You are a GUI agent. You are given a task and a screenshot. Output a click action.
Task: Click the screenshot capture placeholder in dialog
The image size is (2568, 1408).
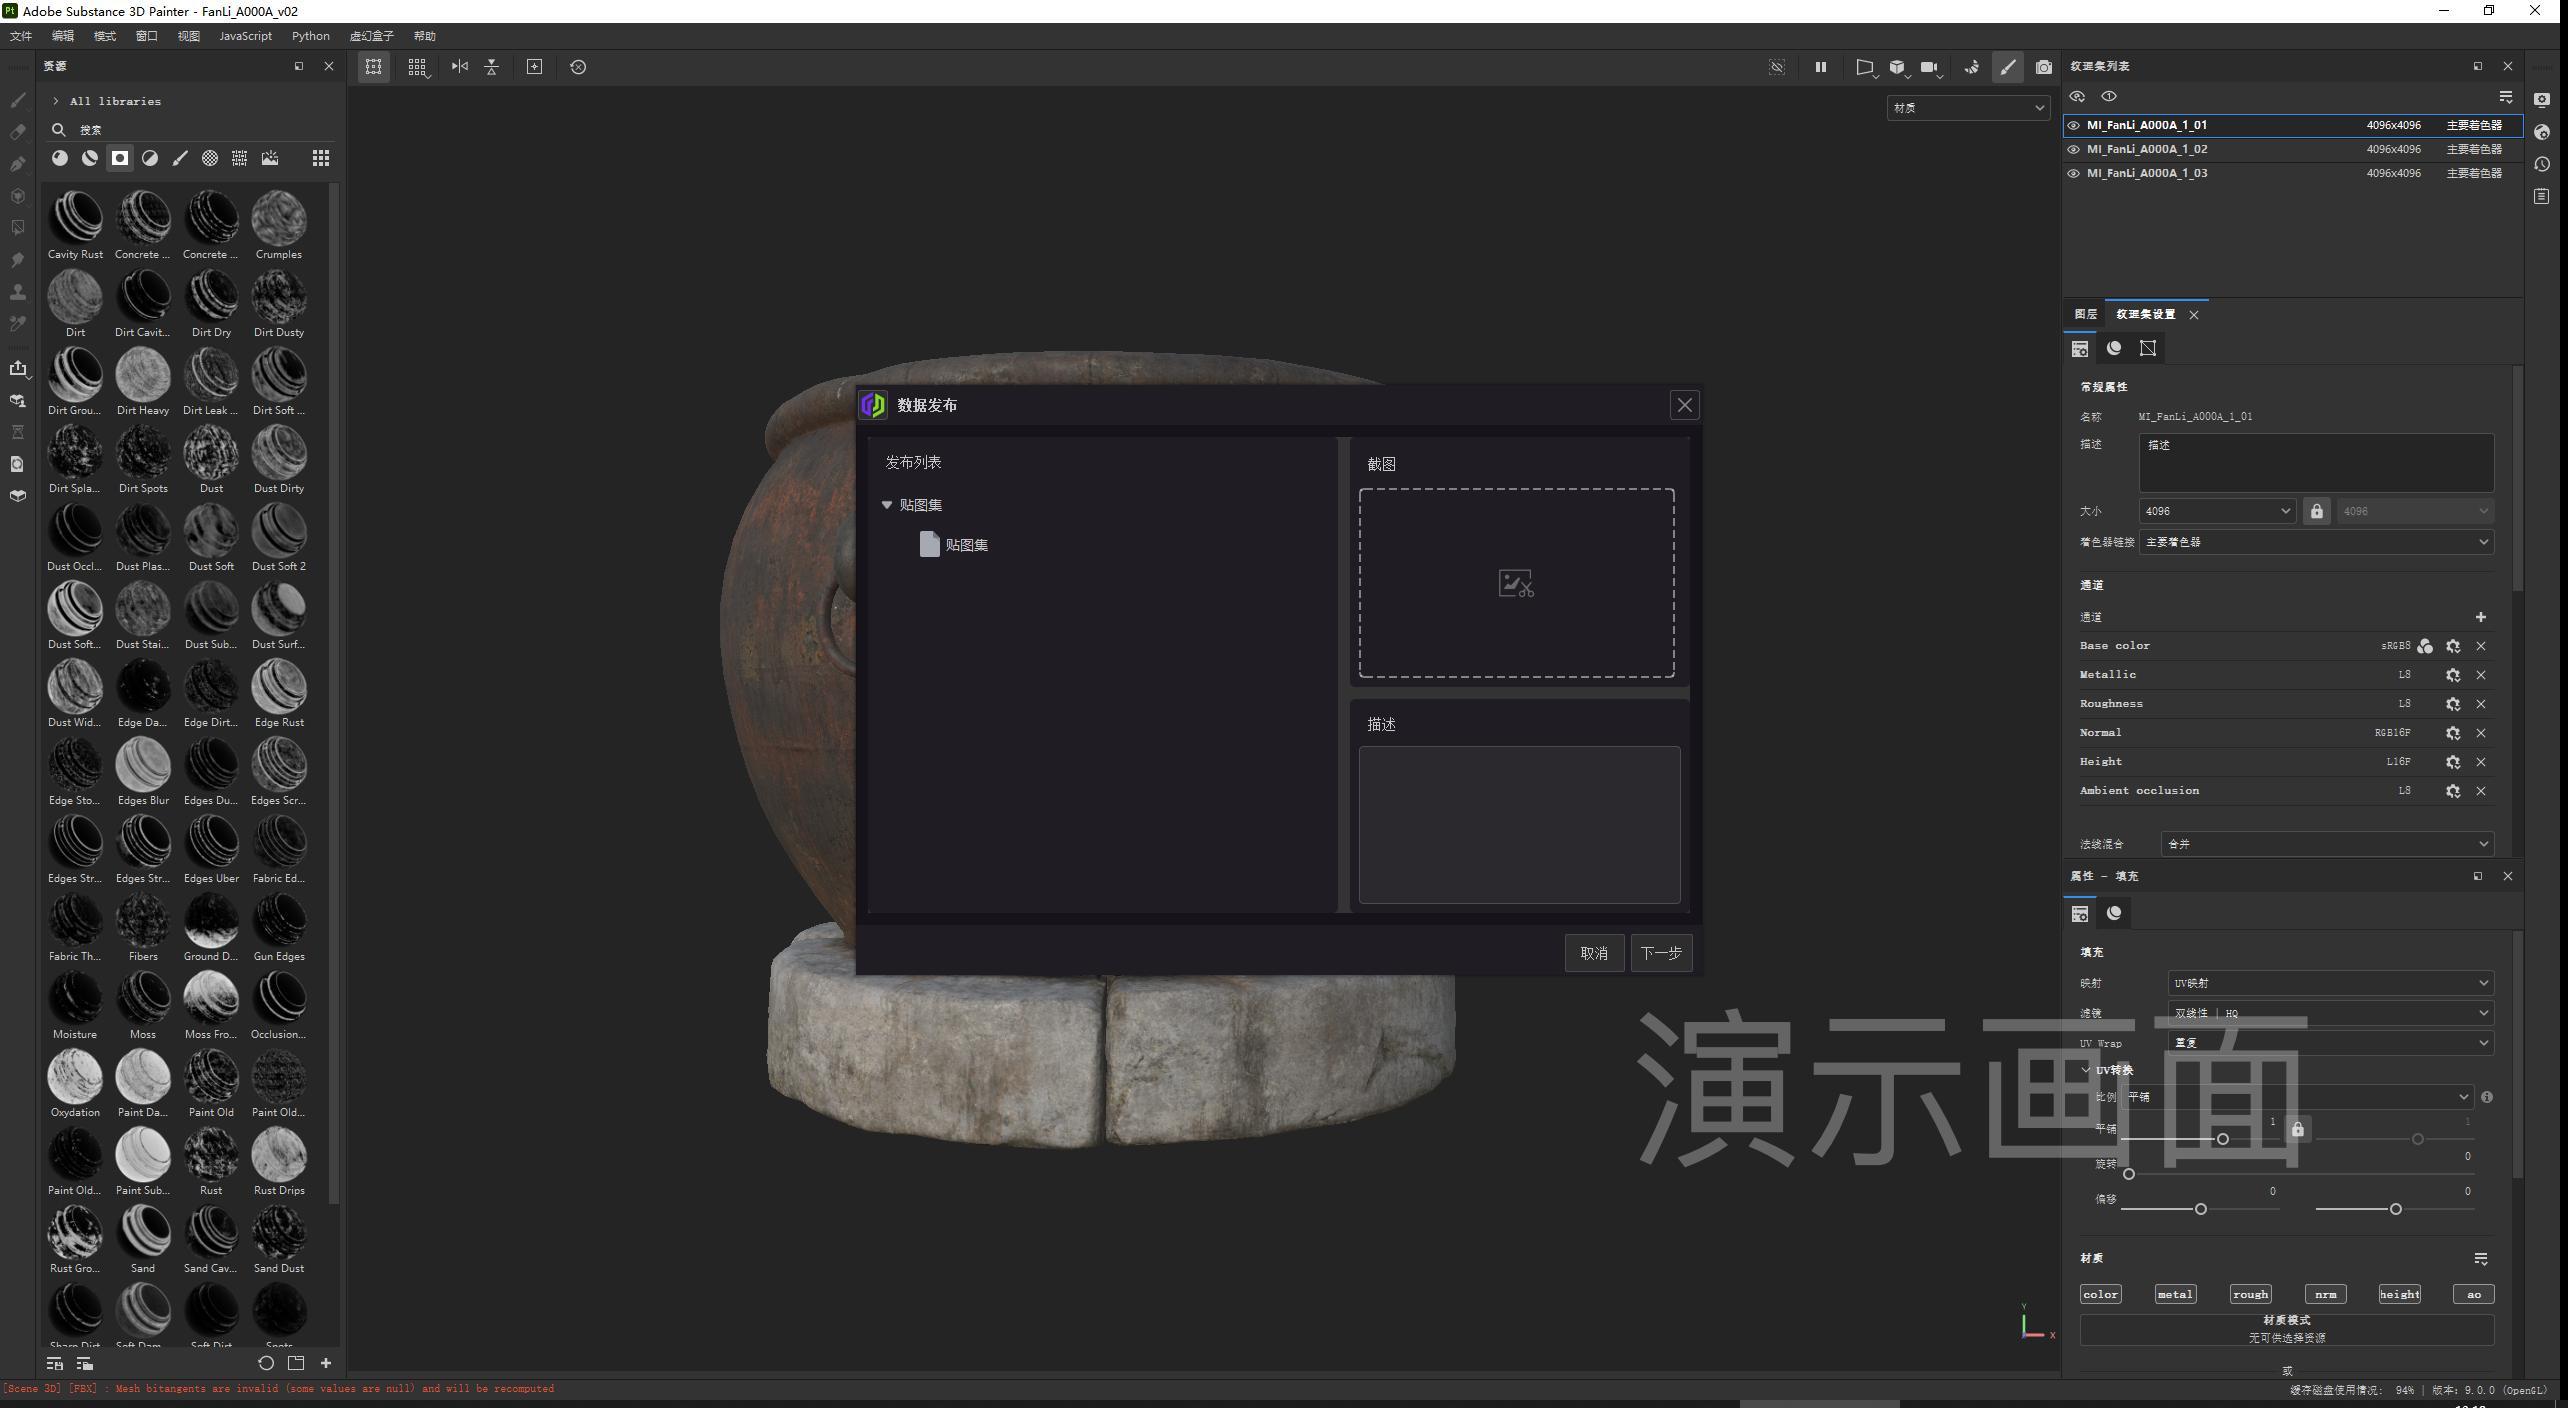1516,583
